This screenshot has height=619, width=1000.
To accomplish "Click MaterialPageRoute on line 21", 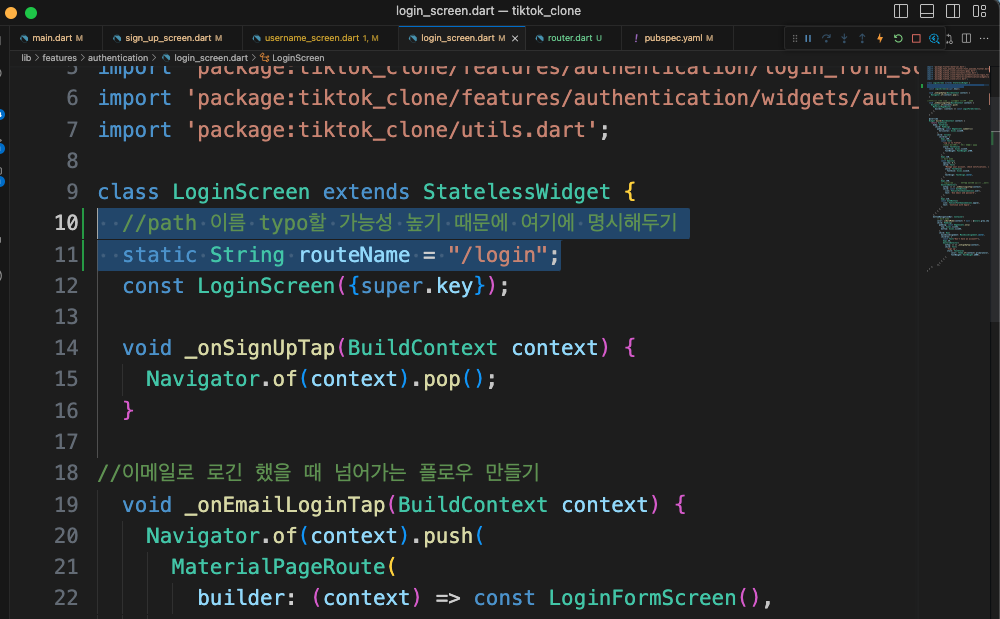I will point(278,567).
